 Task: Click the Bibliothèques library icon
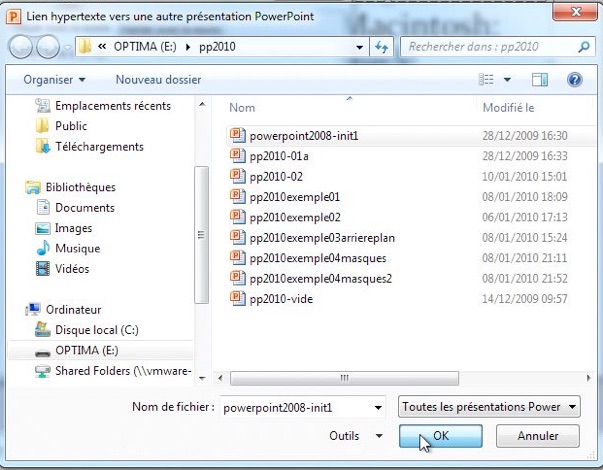(x=33, y=187)
